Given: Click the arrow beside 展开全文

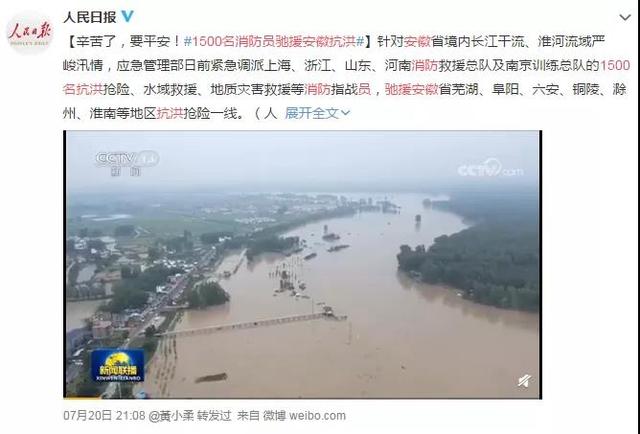Looking at the screenshot, I should click(x=345, y=113).
